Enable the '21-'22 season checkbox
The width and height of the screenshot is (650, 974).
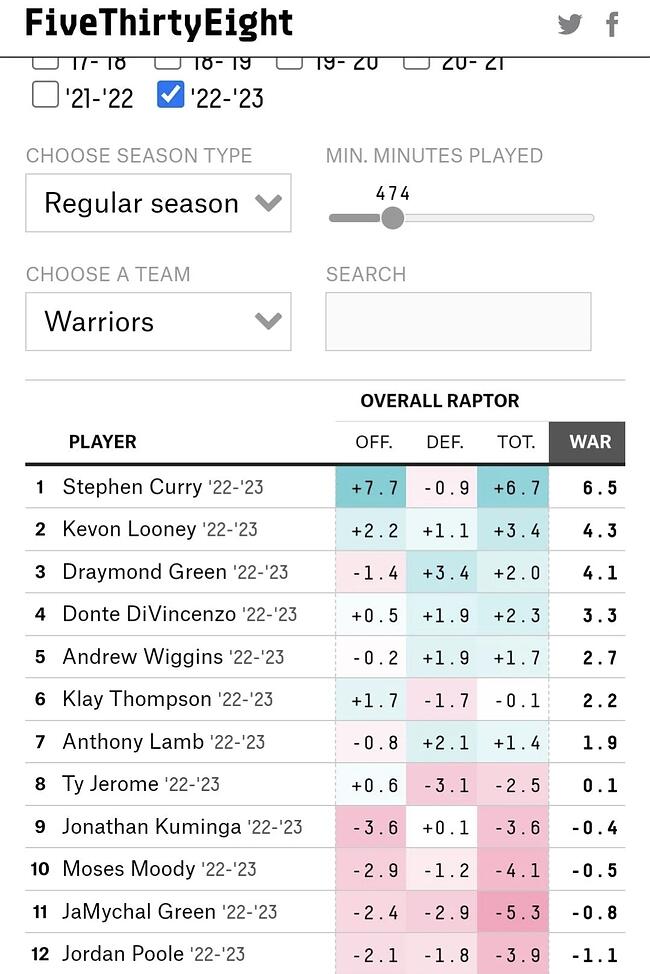45,95
